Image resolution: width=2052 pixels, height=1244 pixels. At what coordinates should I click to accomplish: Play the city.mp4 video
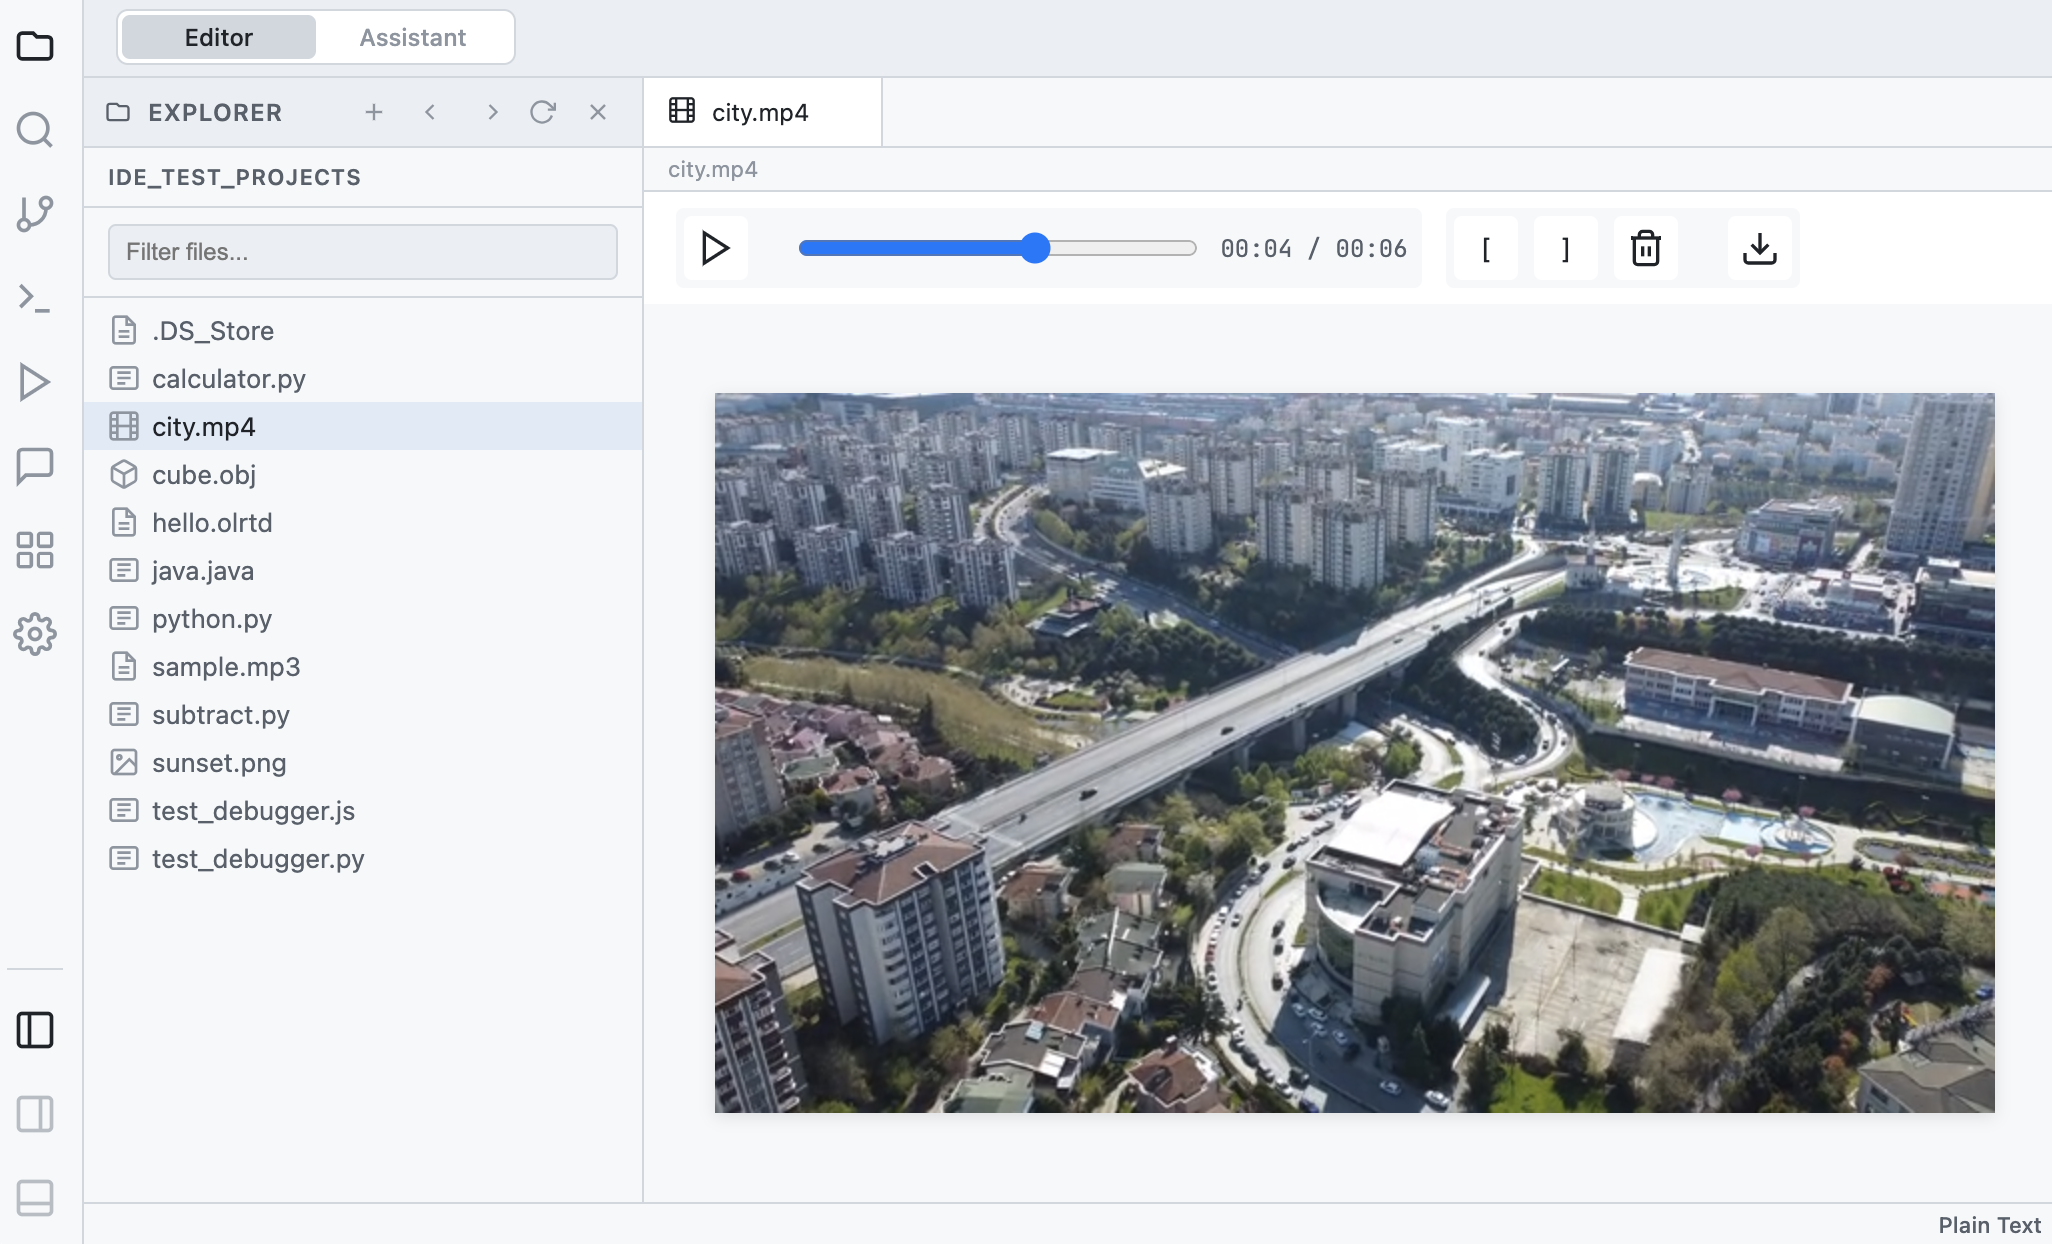[x=714, y=248]
